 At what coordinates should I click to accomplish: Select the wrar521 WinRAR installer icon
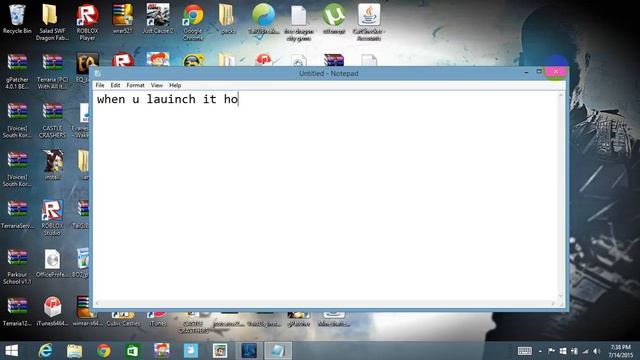pyautogui.click(x=122, y=19)
